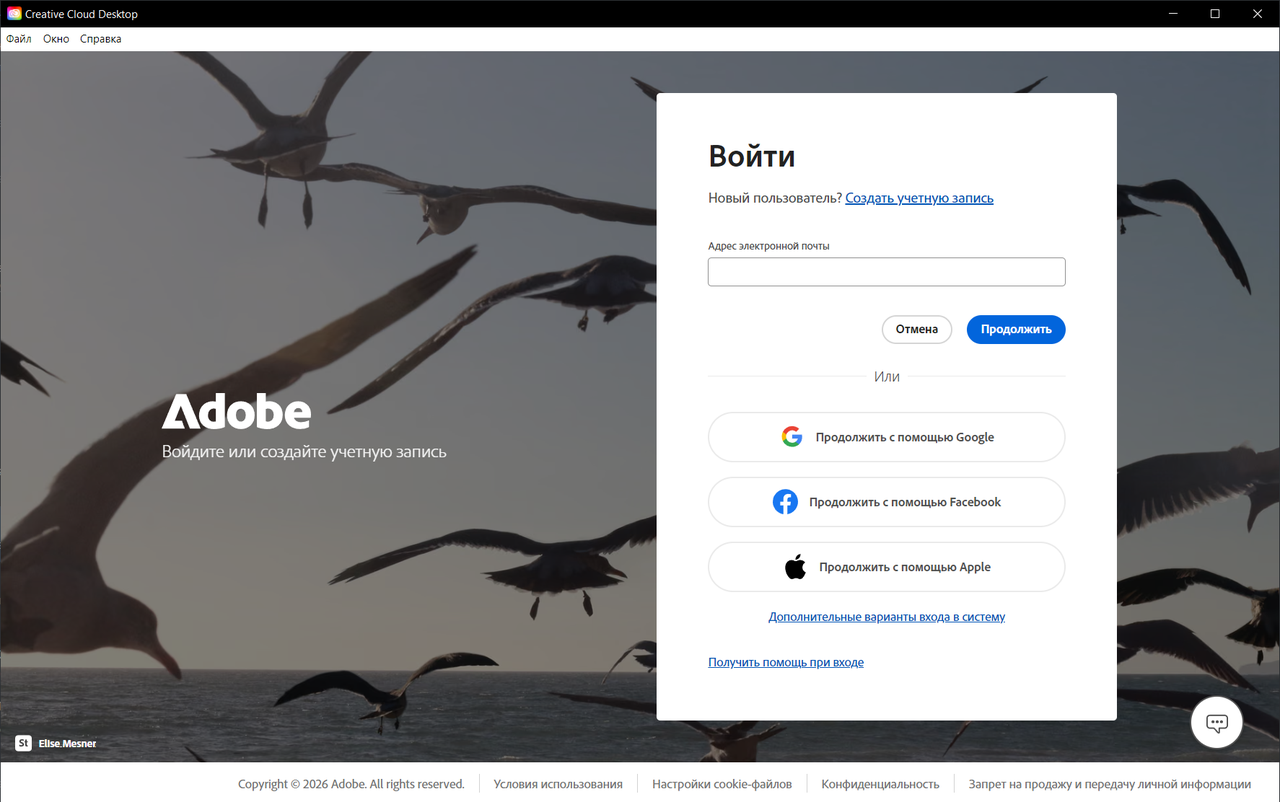1280x802 pixels.
Task: Open the Файл menu
Action: [19, 39]
